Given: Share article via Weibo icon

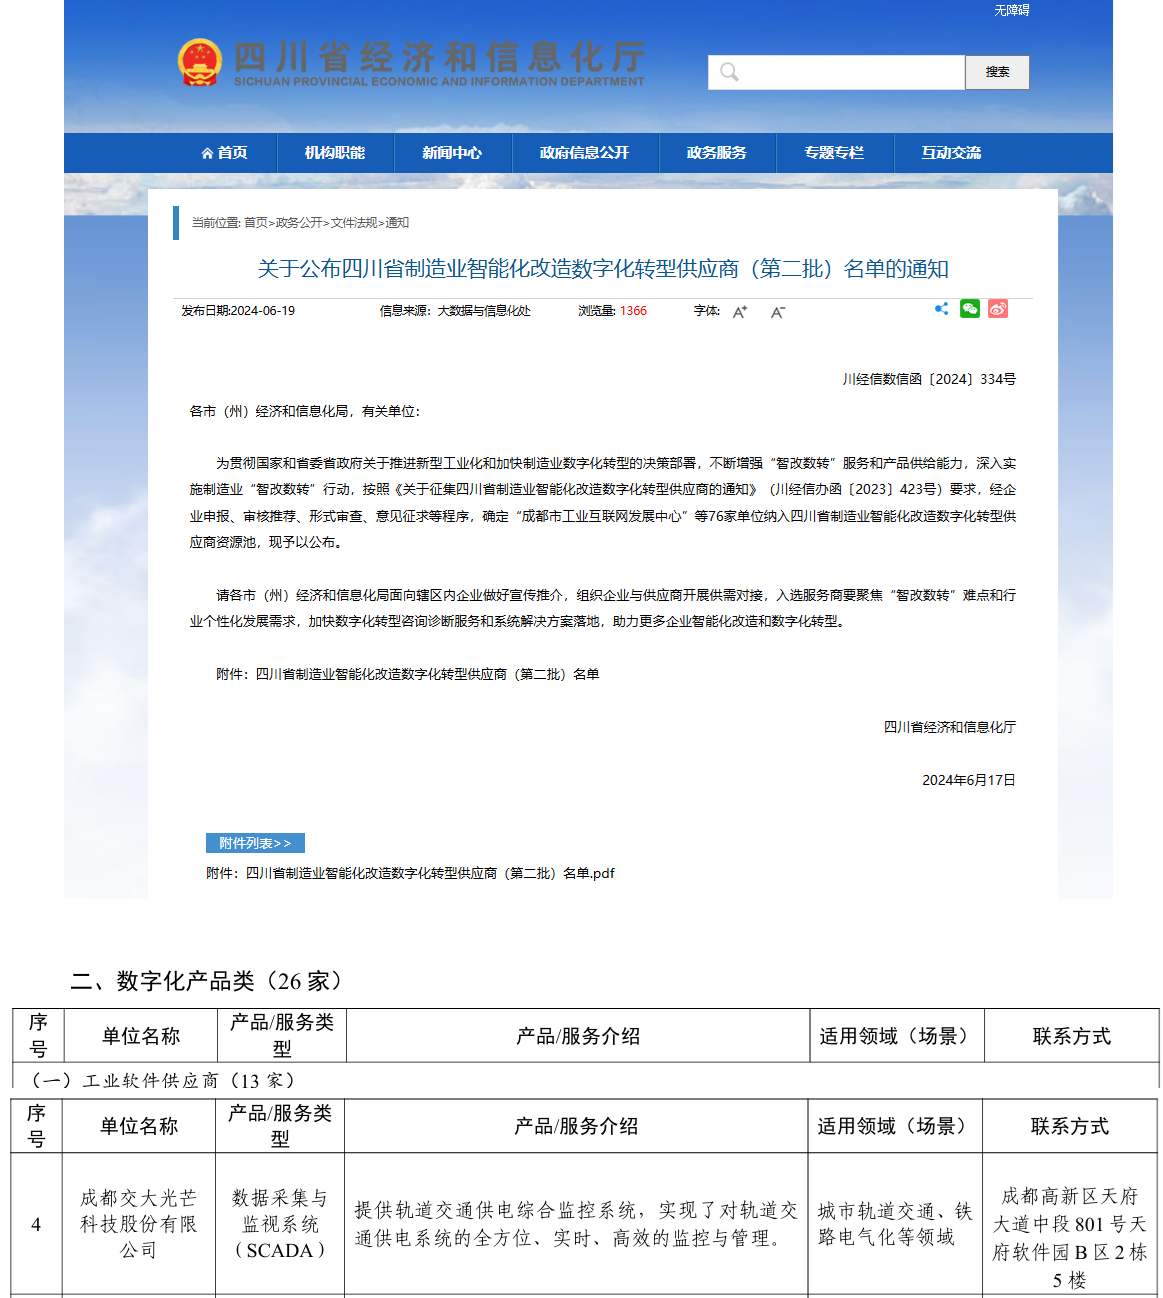Looking at the screenshot, I should click(997, 309).
